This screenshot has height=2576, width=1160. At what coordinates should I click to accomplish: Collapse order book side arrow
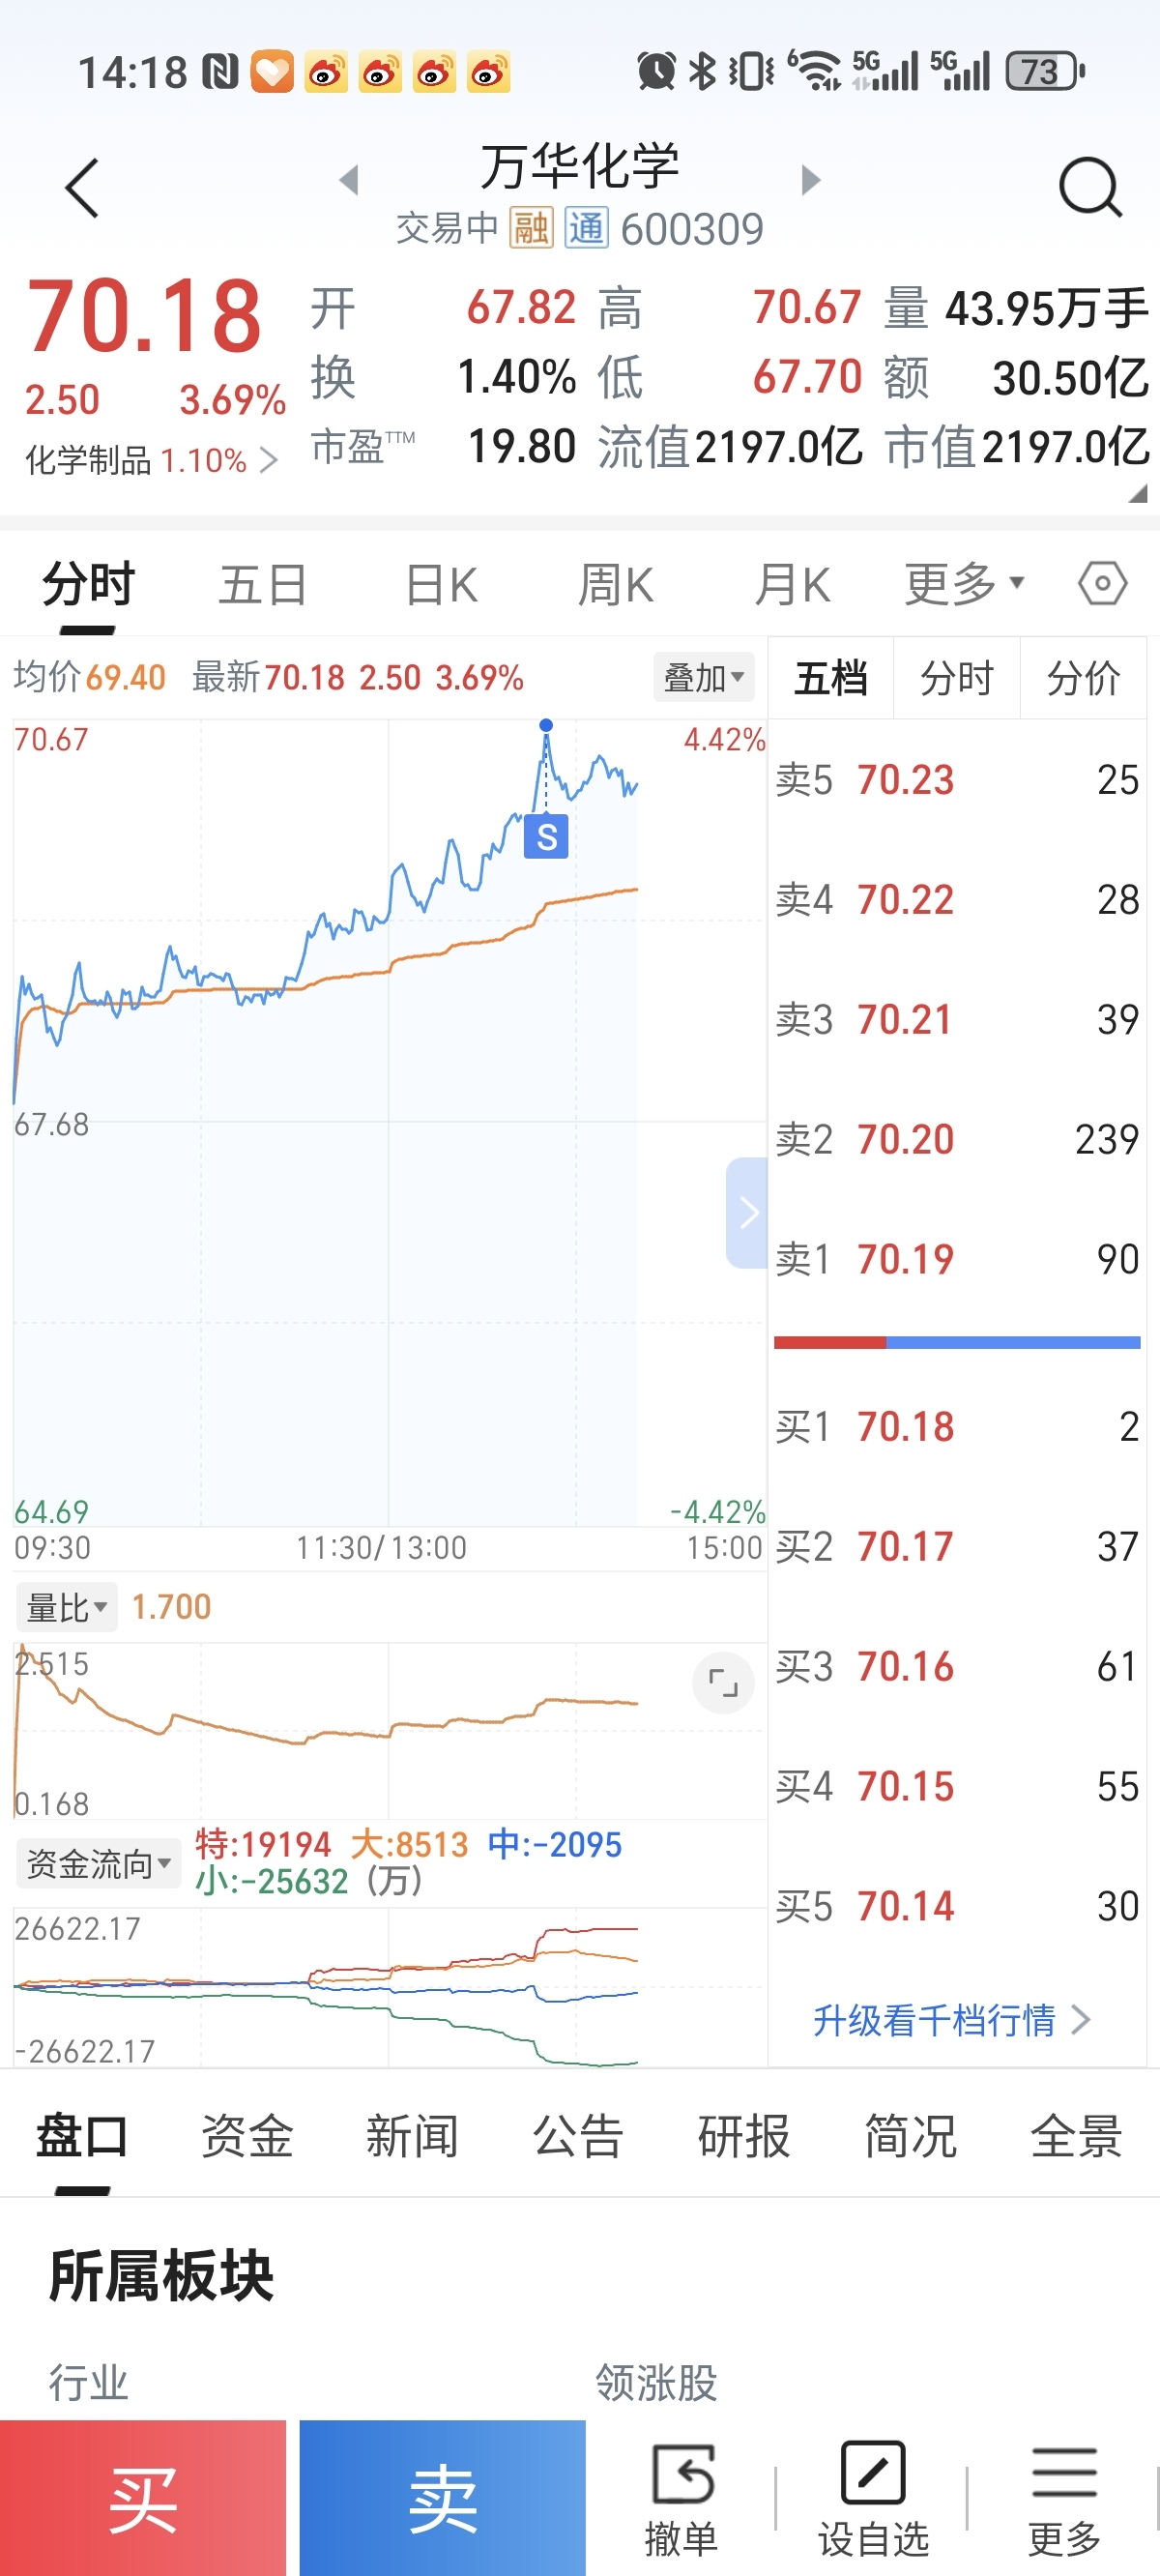pos(747,1213)
